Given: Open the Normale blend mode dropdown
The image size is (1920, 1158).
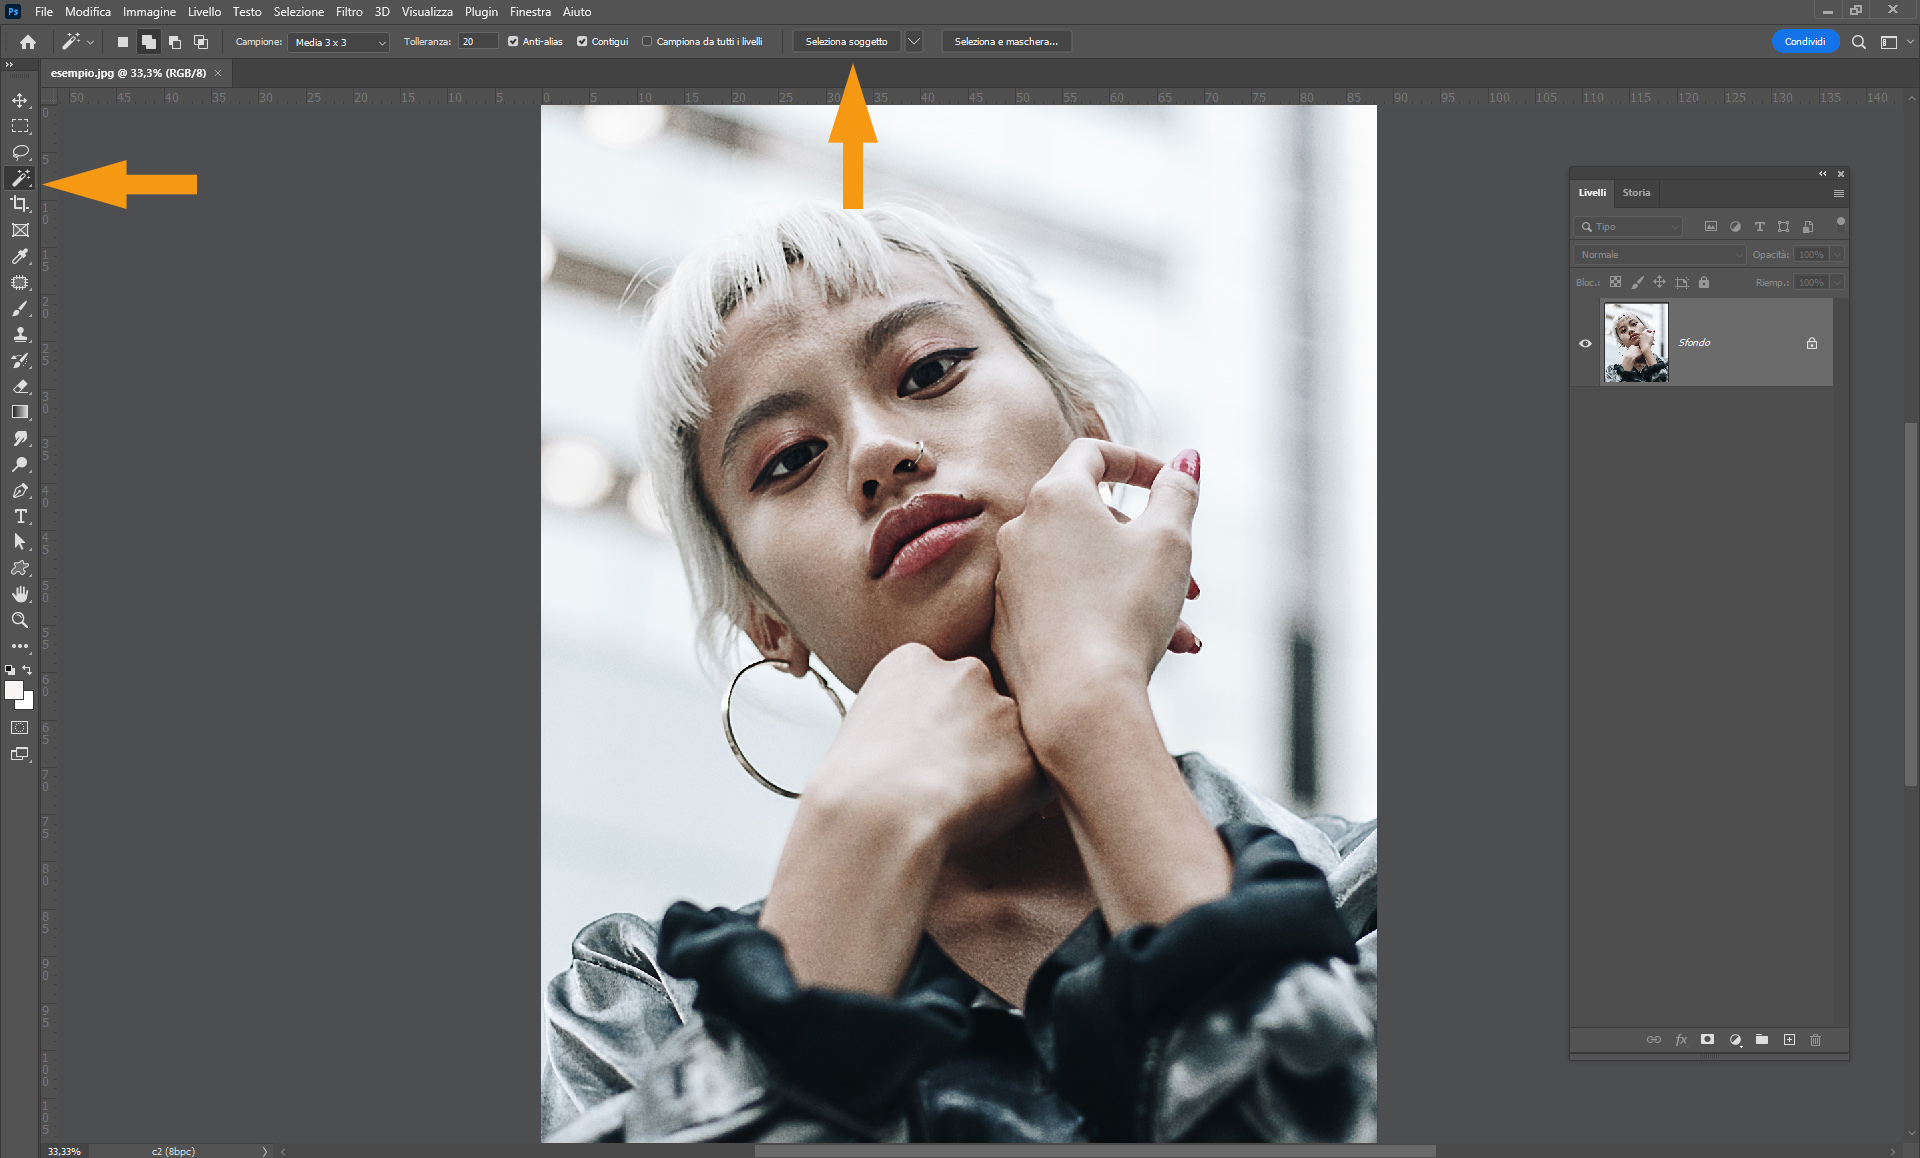Looking at the screenshot, I should 1660,255.
